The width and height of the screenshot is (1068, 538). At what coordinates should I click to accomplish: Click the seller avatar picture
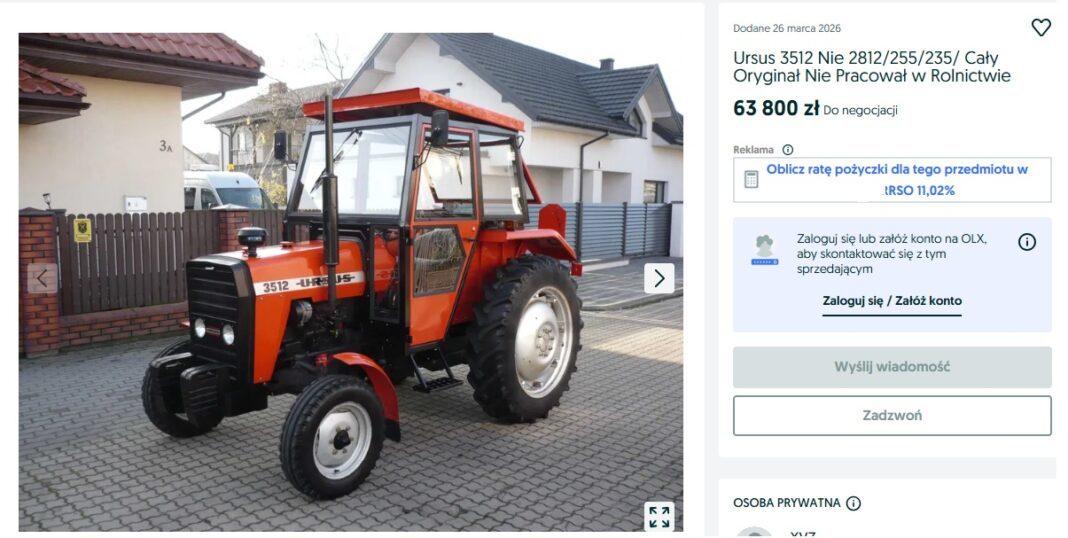click(755, 532)
